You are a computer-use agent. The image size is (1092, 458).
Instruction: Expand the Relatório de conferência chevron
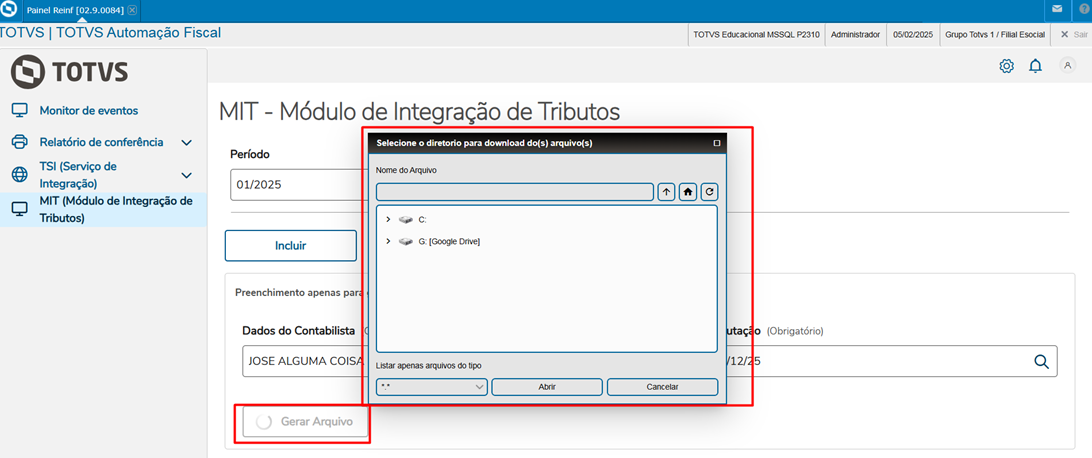coord(187,143)
